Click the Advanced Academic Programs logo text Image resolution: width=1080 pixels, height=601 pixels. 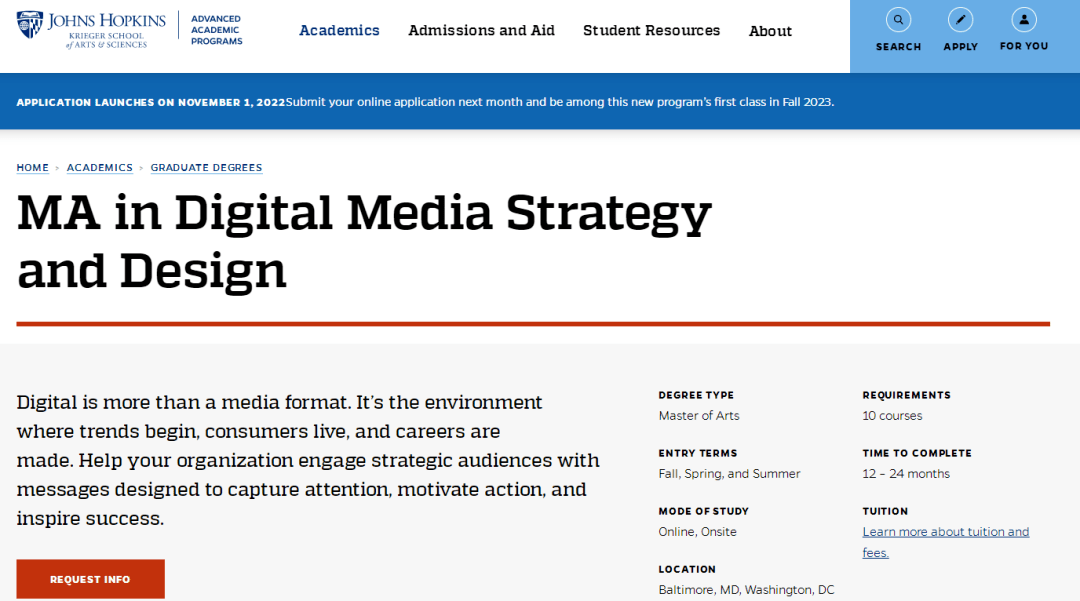tap(216, 30)
